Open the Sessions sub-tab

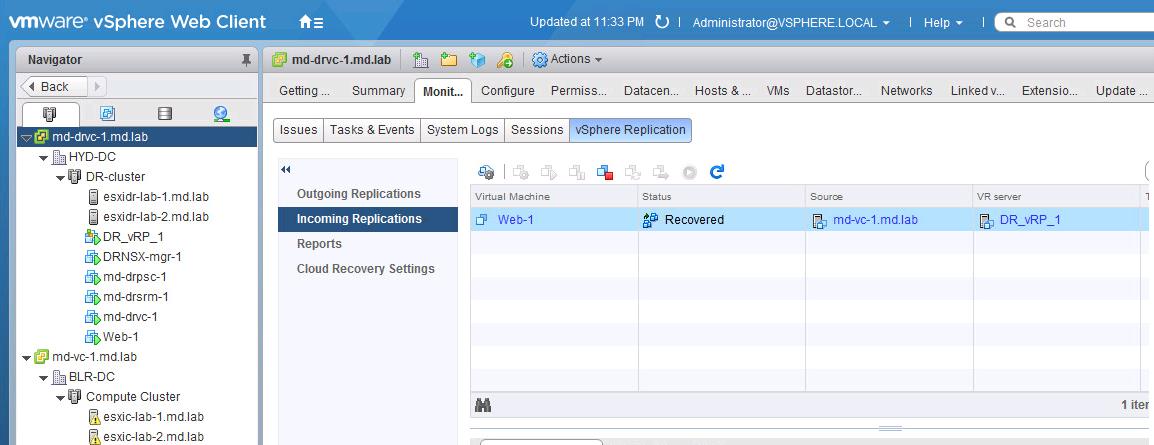(x=537, y=130)
